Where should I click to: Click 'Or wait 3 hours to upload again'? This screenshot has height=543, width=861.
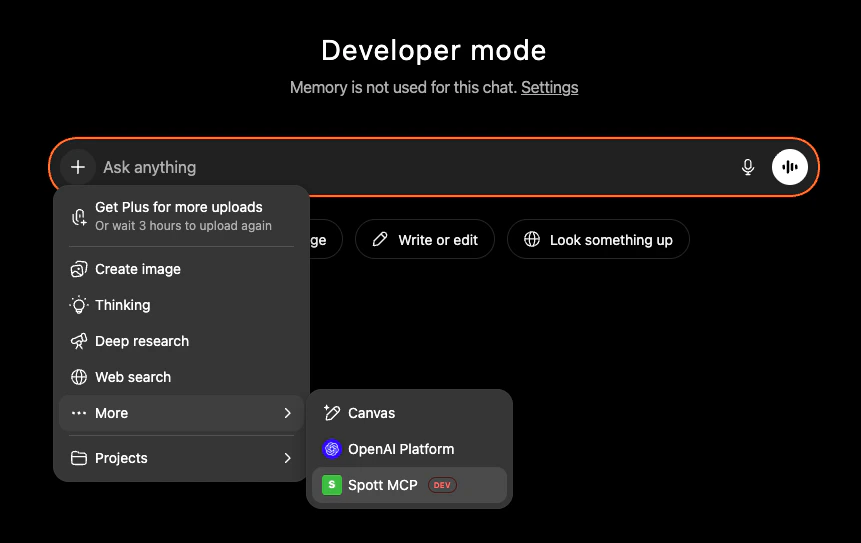(183, 226)
